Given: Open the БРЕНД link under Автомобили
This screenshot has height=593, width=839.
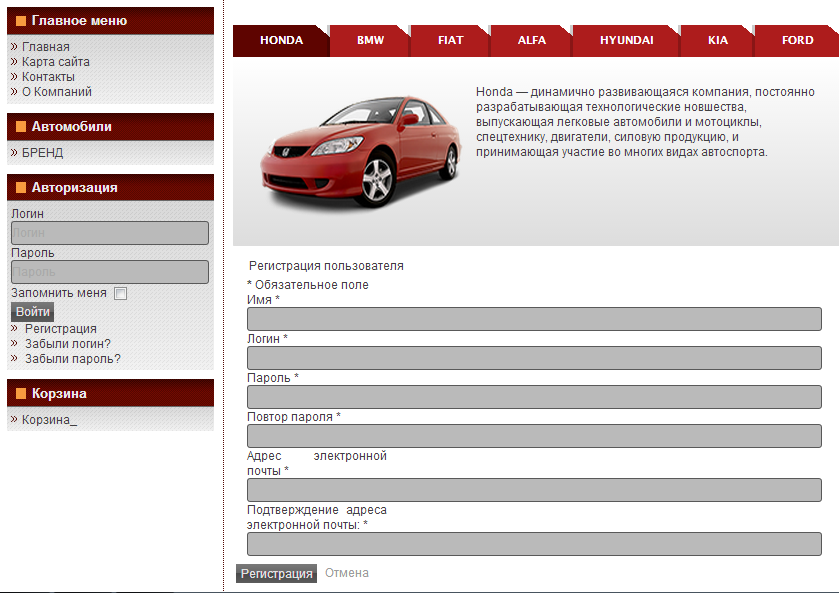Looking at the screenshot, I should coord(42,153).
